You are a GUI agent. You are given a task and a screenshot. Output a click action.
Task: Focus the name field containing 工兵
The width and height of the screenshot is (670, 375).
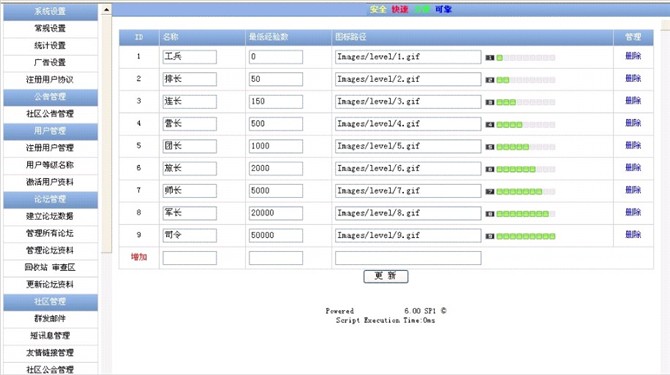point(190,57)
